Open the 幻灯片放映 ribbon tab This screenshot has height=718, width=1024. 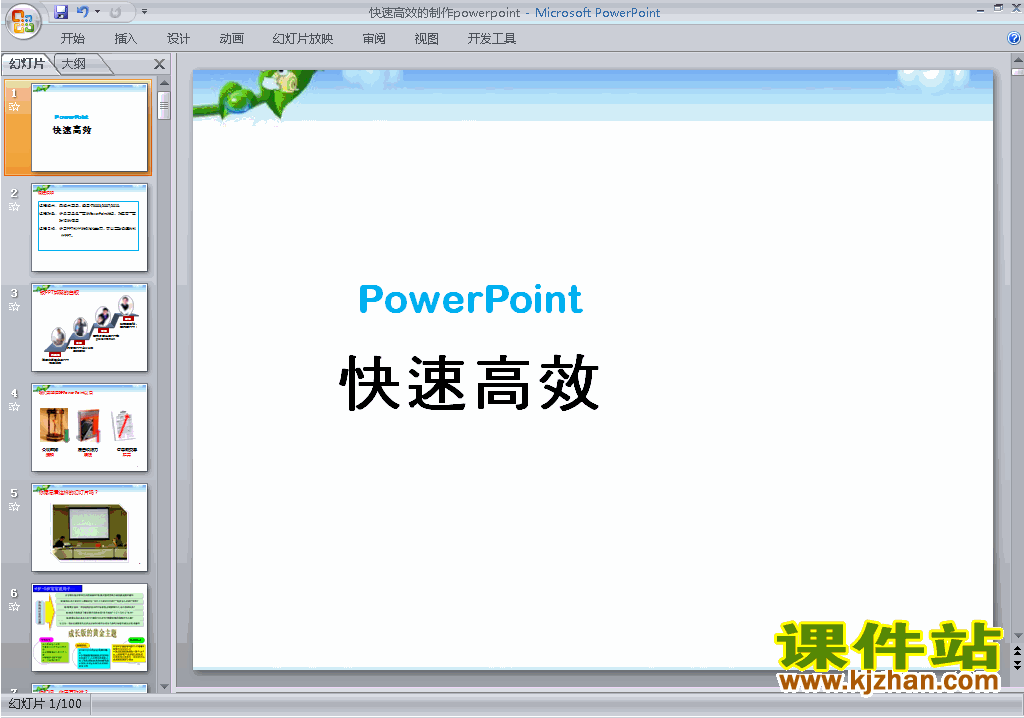click(303, 39)
